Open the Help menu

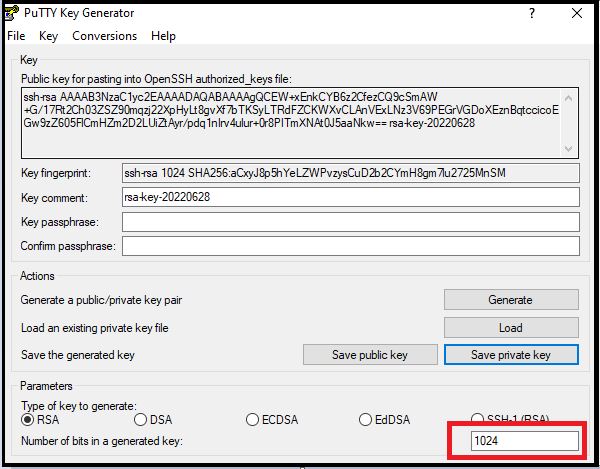163,36
